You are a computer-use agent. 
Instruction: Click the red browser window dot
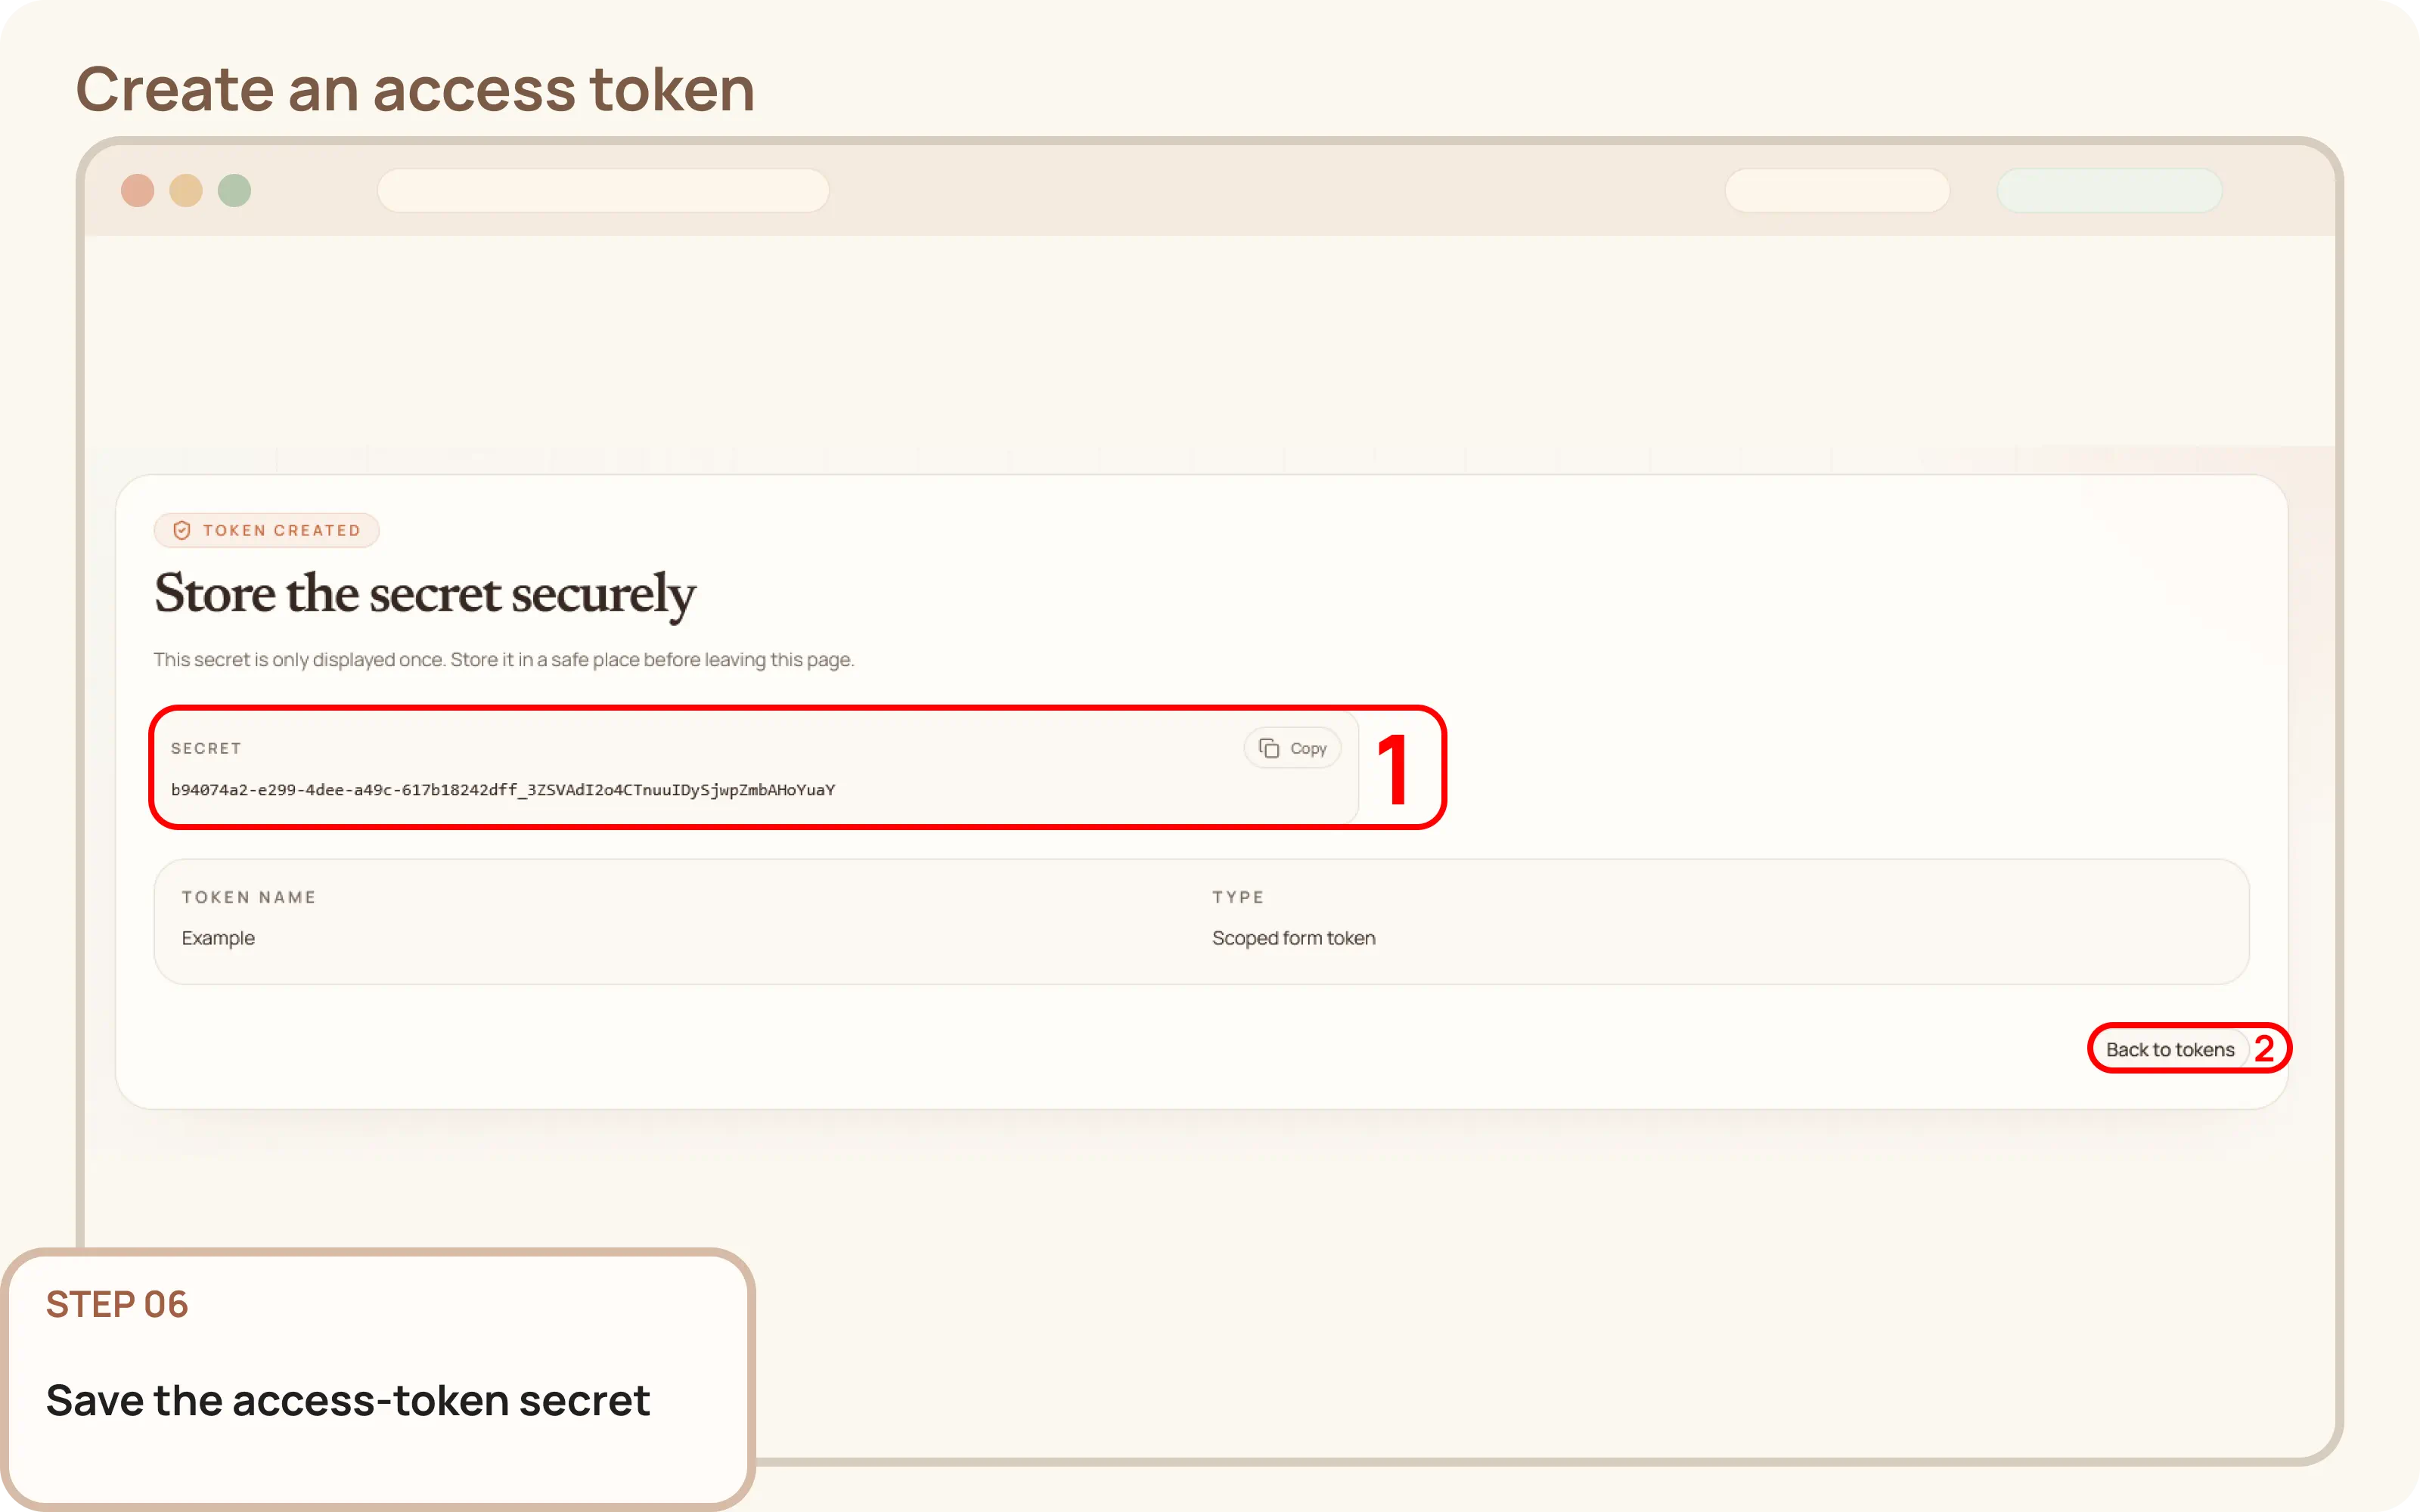pyautogui.click(x=139, y=190)
